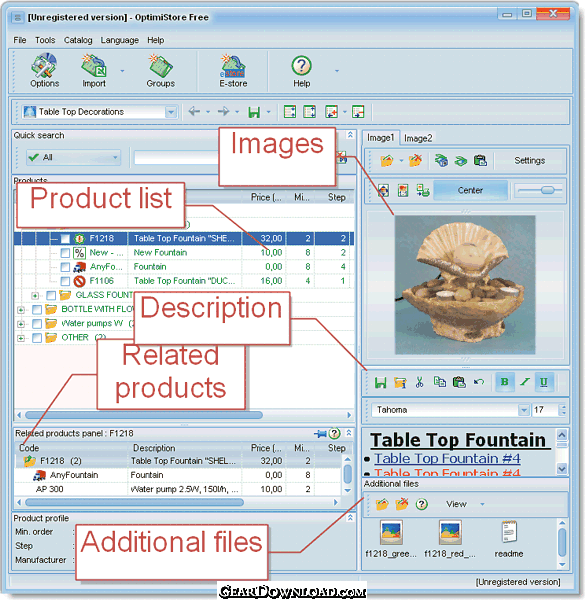585x600 pixels.
Task: Click the product list horizontal scrollbar
Action: pos(144,415)
